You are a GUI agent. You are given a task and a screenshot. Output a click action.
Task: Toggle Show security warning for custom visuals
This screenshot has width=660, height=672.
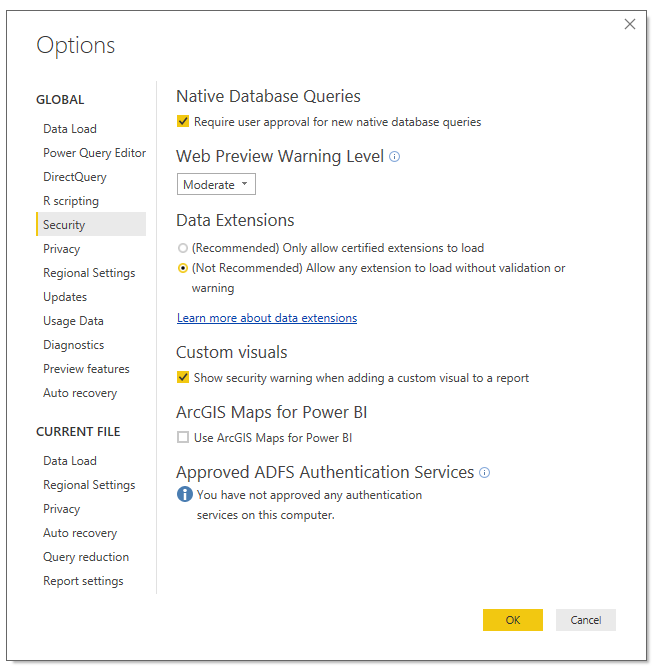point(183,377)
